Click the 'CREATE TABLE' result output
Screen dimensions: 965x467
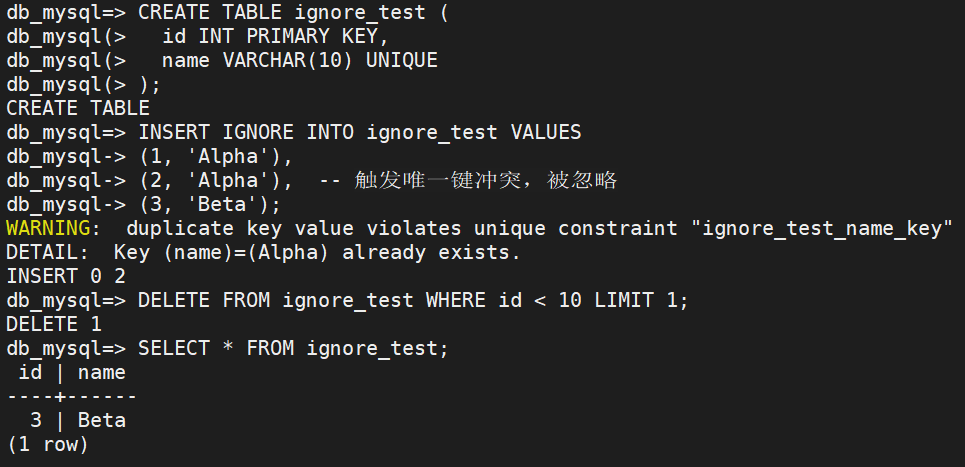(x=78, y=109)
